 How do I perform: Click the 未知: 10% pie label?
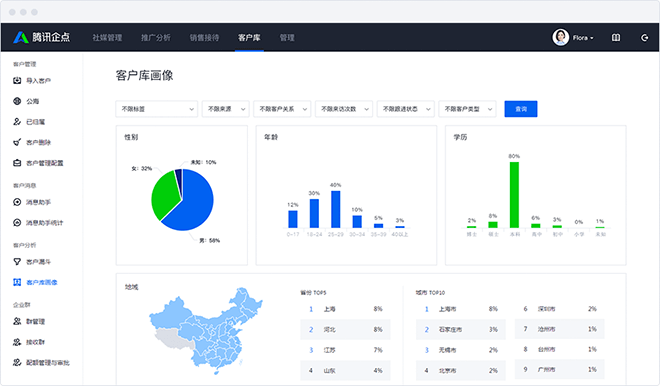click(203, 162)
